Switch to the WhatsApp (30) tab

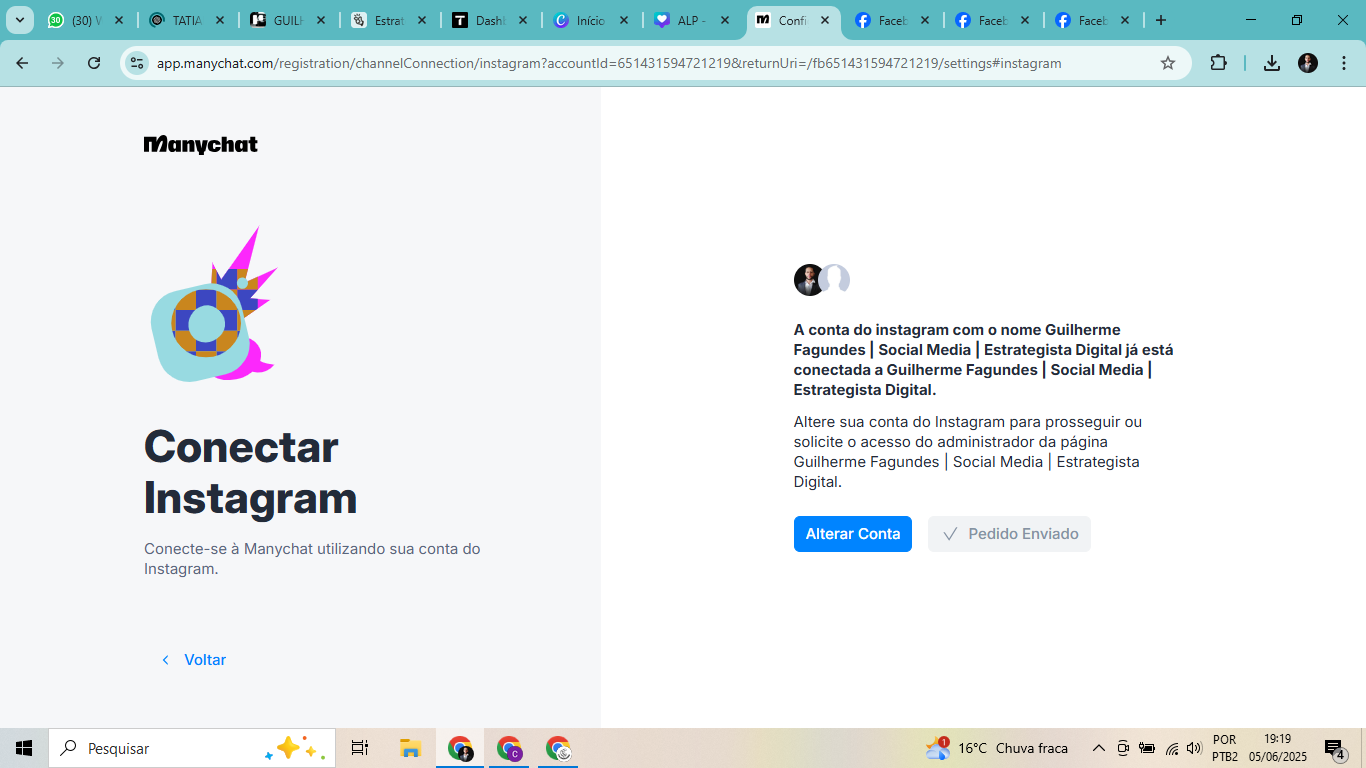pos(87,20)
